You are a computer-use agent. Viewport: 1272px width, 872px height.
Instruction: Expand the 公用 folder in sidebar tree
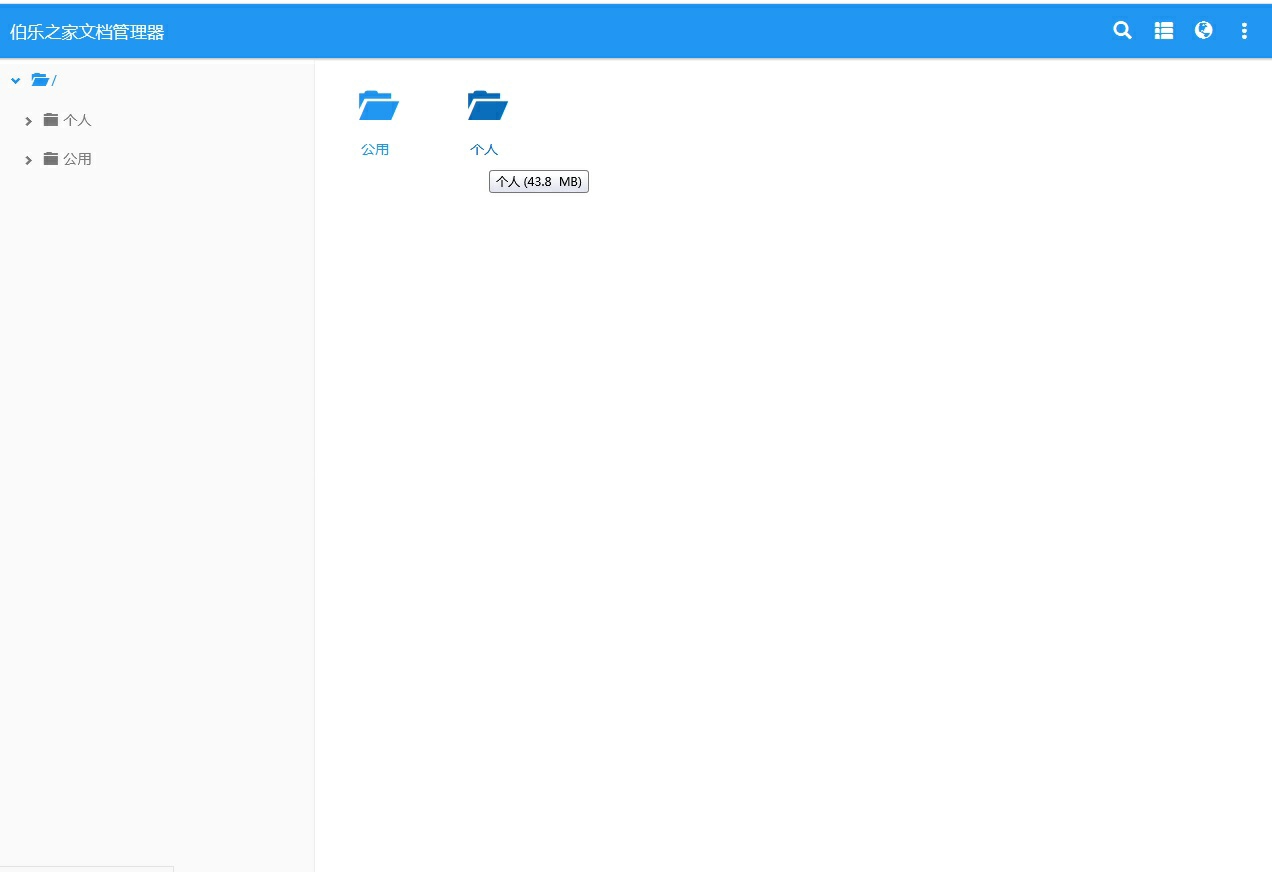(29, 160)
